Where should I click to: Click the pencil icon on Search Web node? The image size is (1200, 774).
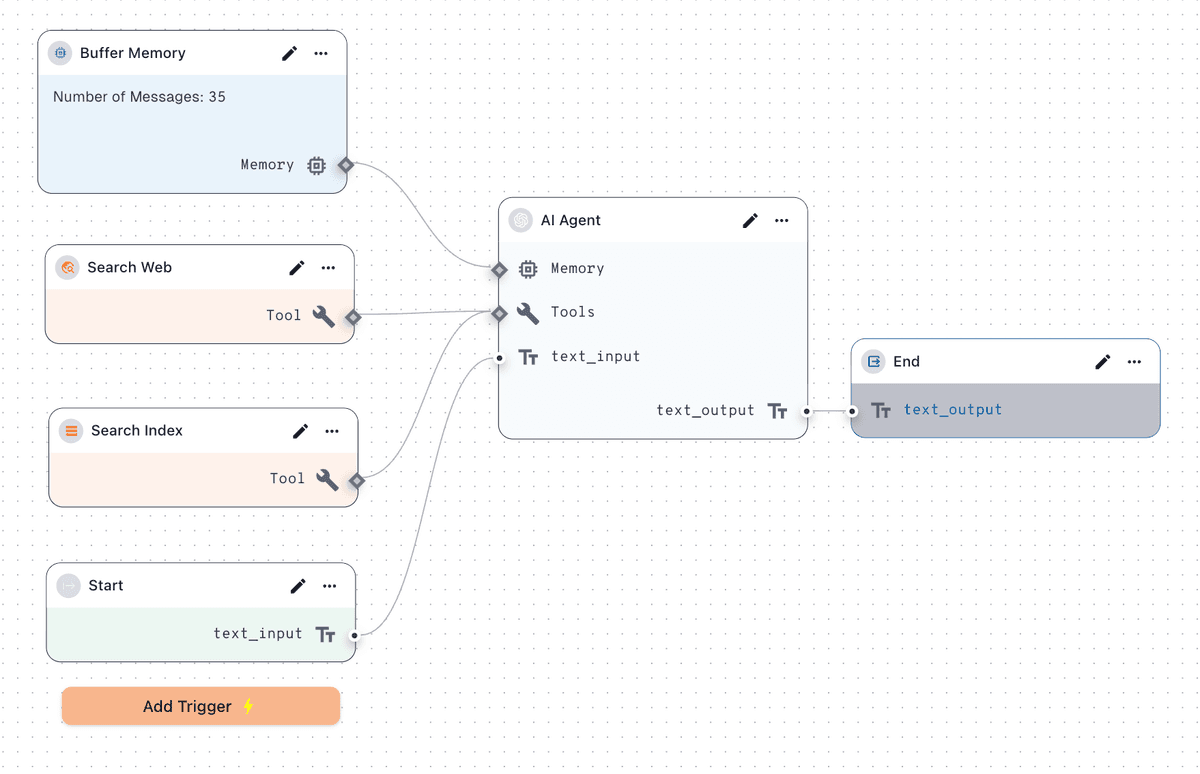(x=297, y=268)
